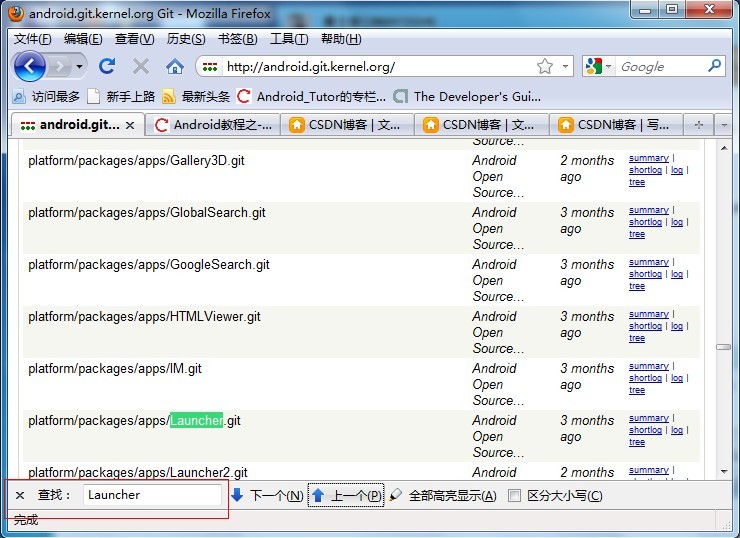Screen dimensions: 740x538
Task: Enable the 区分大小写(C) checkbox
Action: (x=514, y=496)
